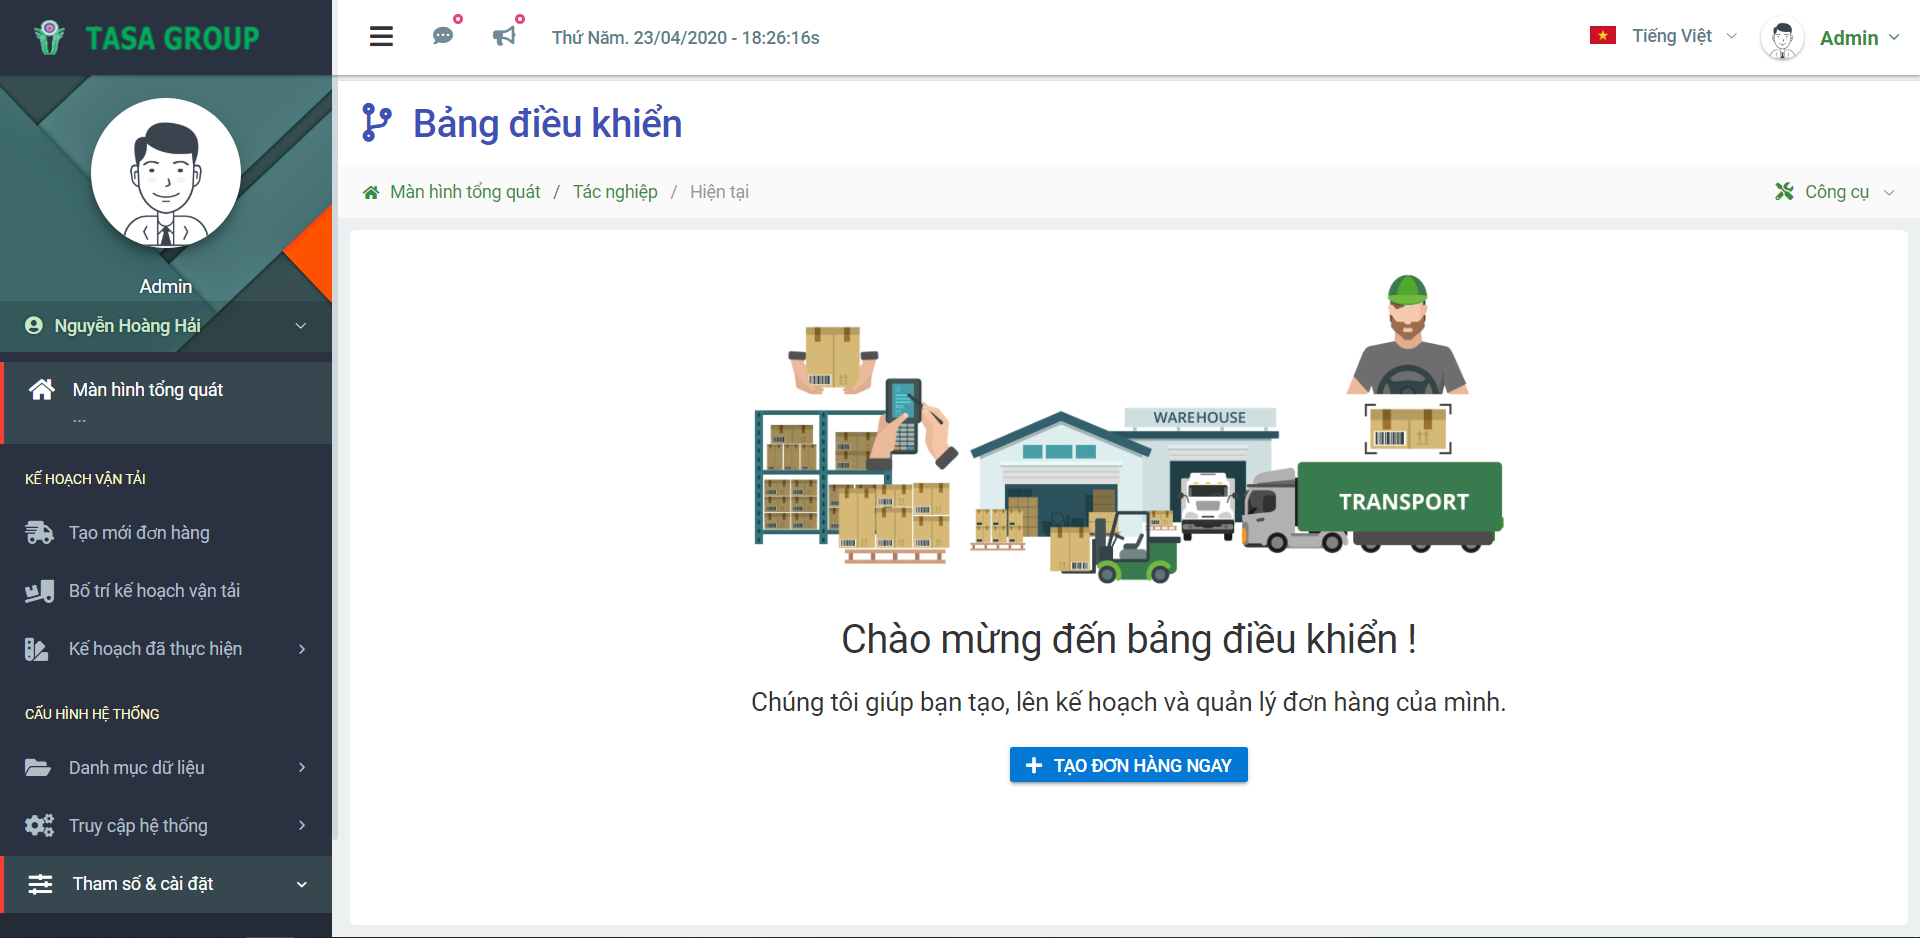Click the Admin avatar in header
The height and width of the screenshot is (938, 1920).
click(x=1781, y=38)
